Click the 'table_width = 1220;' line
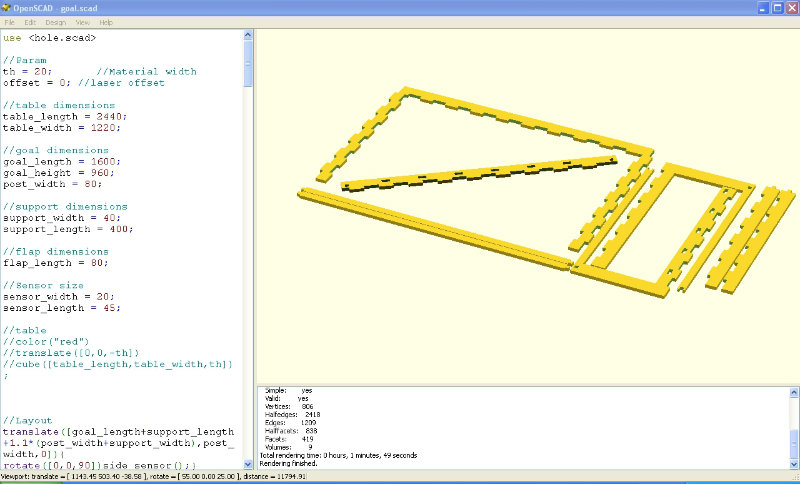Viewport: 800px width, 484px height. coord(62,128)
